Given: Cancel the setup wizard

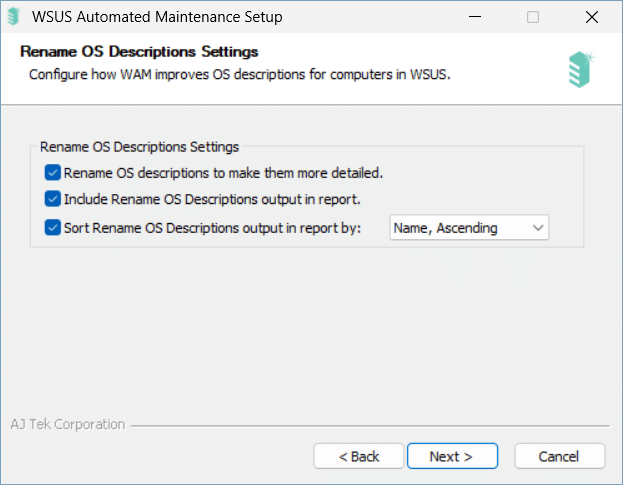Looking at the screenshot, I should (559, 456).
